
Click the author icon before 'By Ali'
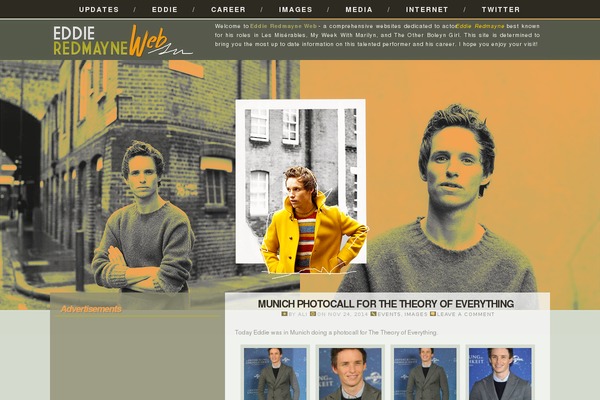coord(284,314)
